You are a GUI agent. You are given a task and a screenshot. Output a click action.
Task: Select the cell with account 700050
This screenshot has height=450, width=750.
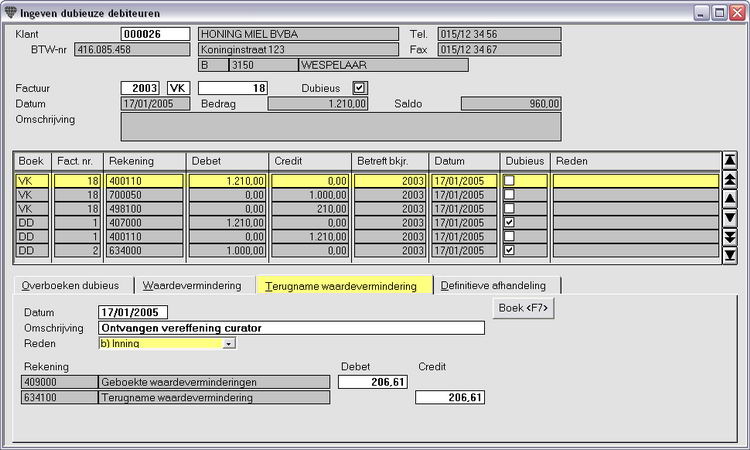(x=144, y=195)
